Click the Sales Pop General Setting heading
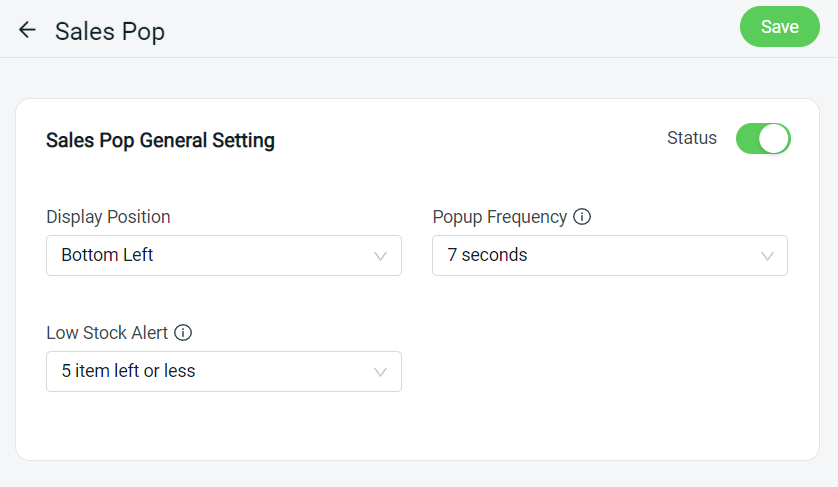This screenshot has width=838, height=487. click(160, 141)
